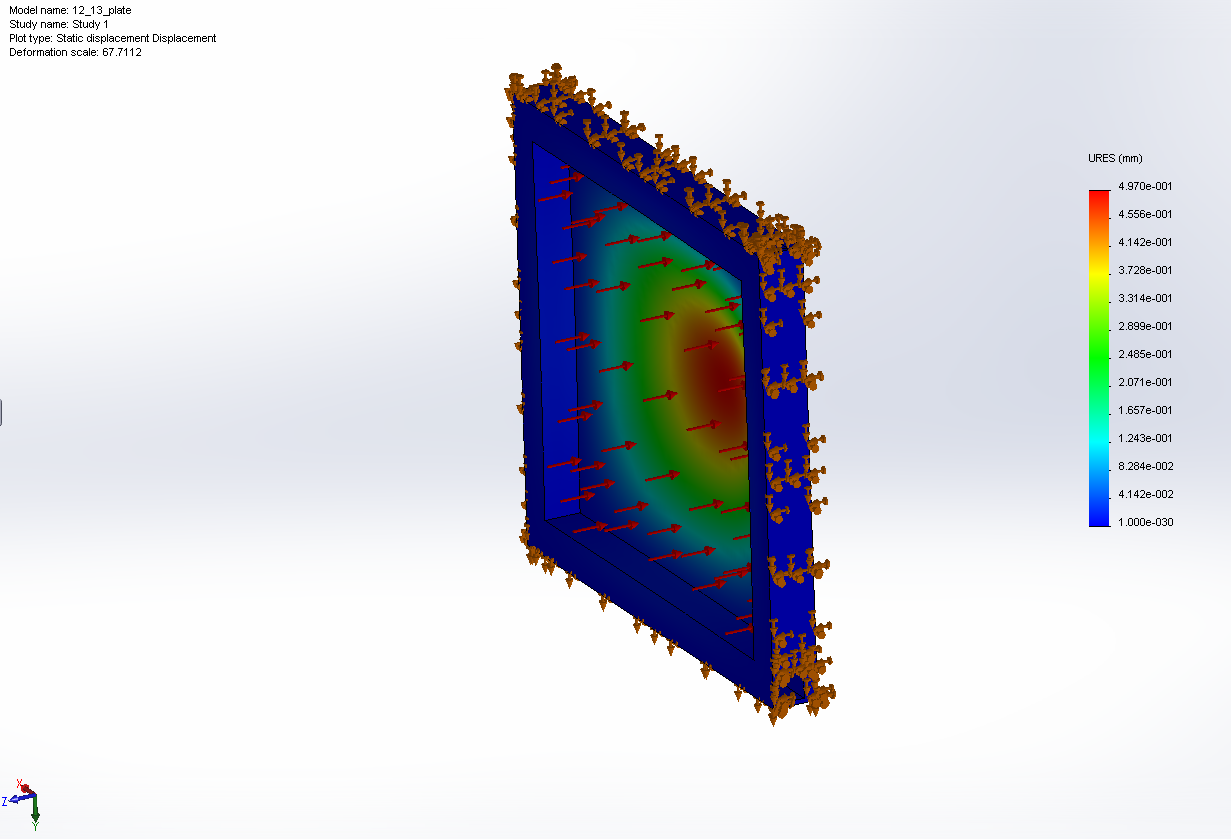
Task: Click the 'Model name: 12_13_plate' text
Action: [x=70, y=10]
